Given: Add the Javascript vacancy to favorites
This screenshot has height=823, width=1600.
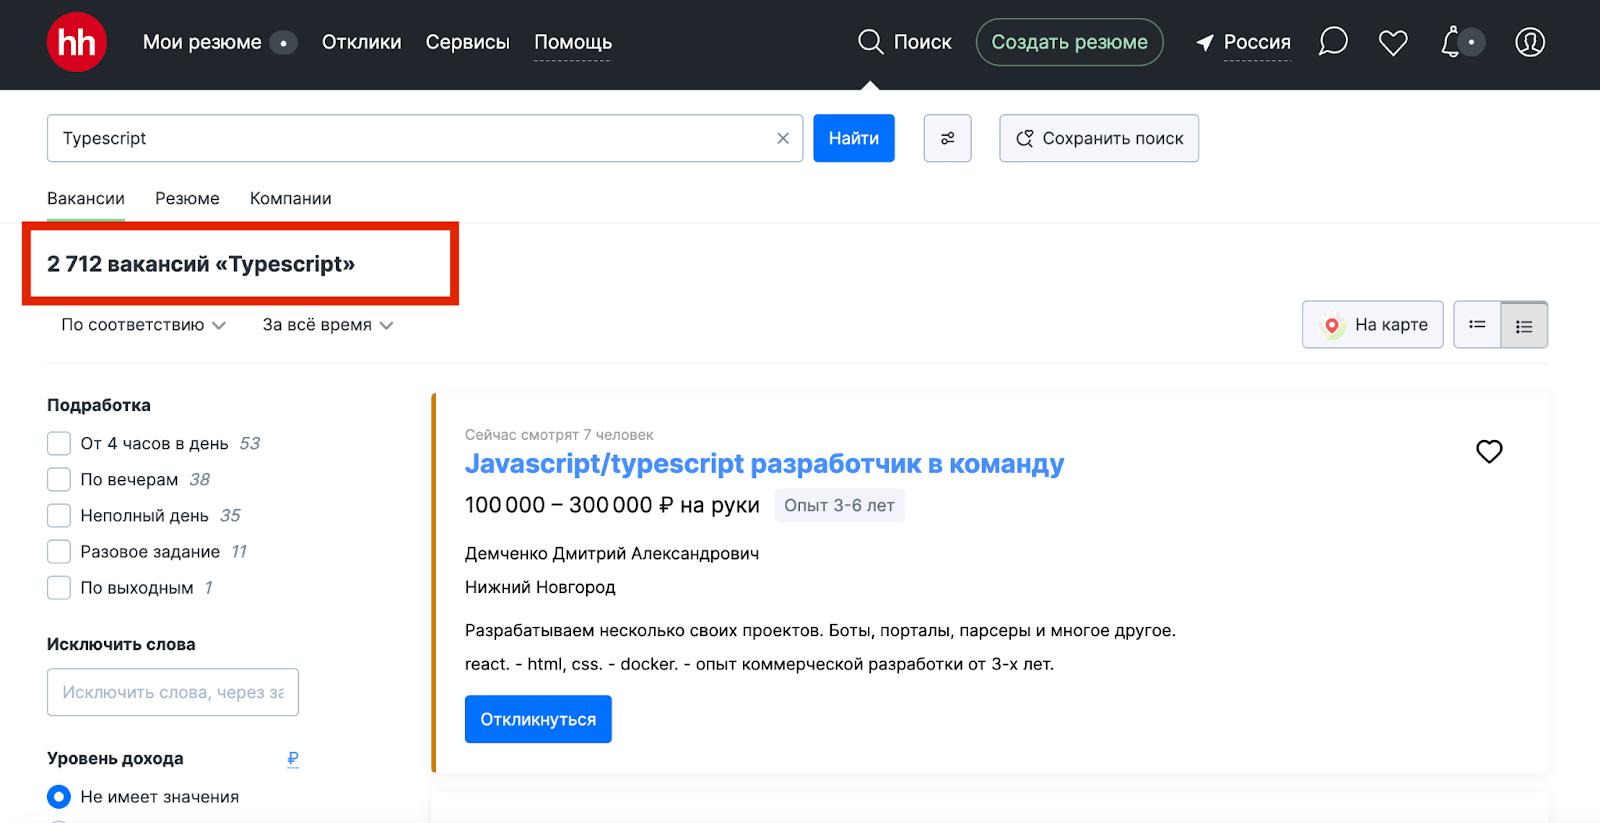Looking at the screenshot, I should click(x=1489, y=451).
